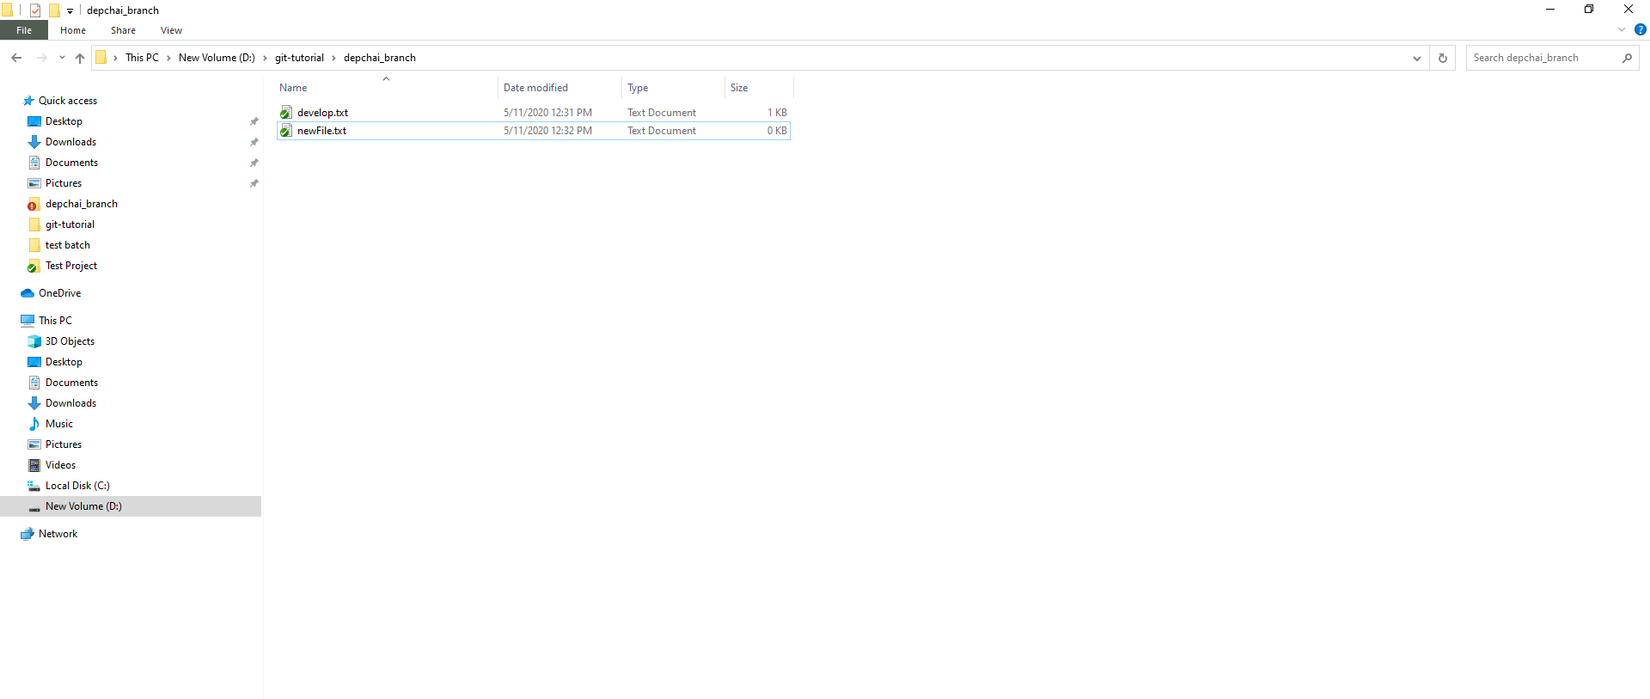Unpin Documents using its pin icon
This screenshot has height=699, width=1650.
(254, 163)
